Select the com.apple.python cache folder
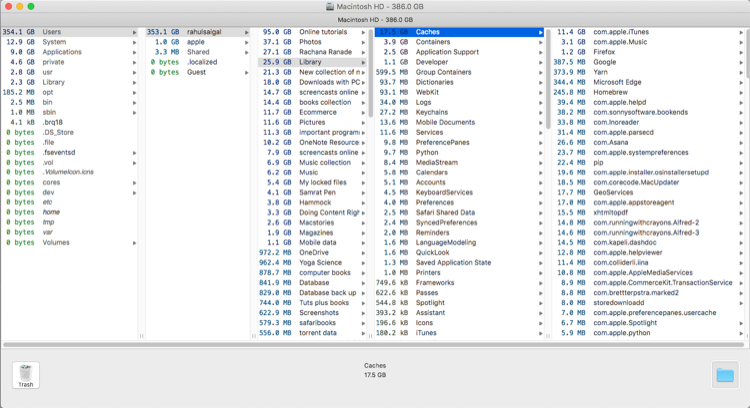The image size is (750, 408). (x=649, y=333)
